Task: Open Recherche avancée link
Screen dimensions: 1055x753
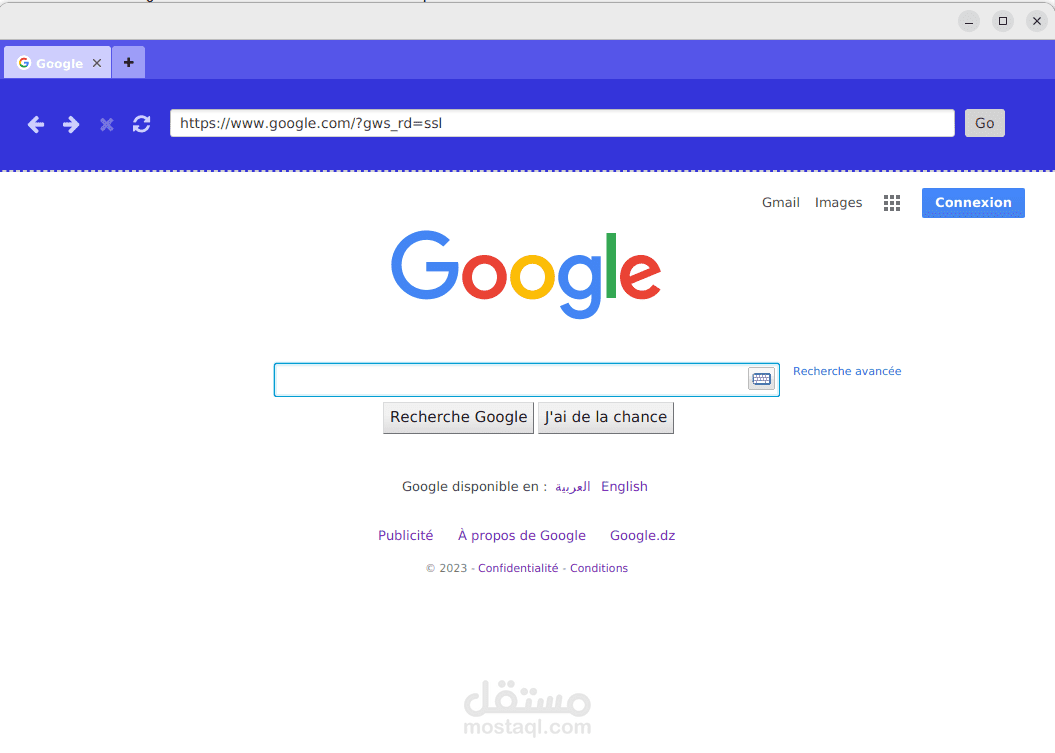Action: click(x=847, y=371)
